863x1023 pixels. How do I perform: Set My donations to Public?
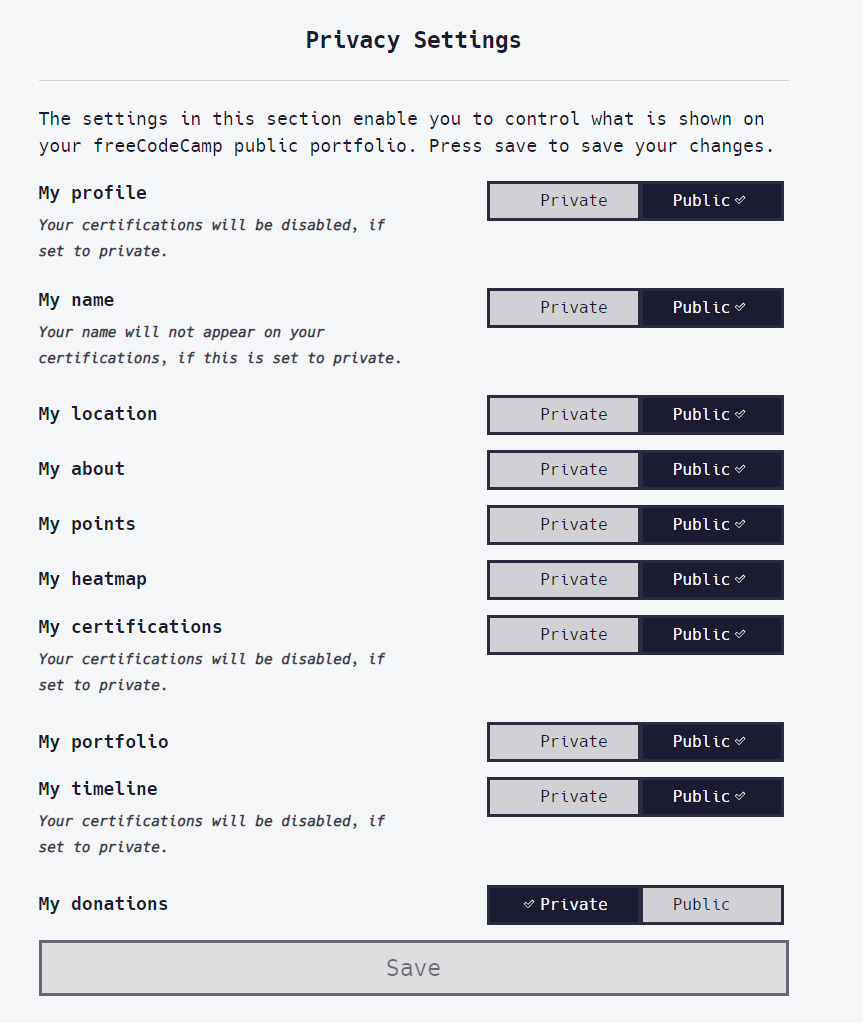point(712,904)
